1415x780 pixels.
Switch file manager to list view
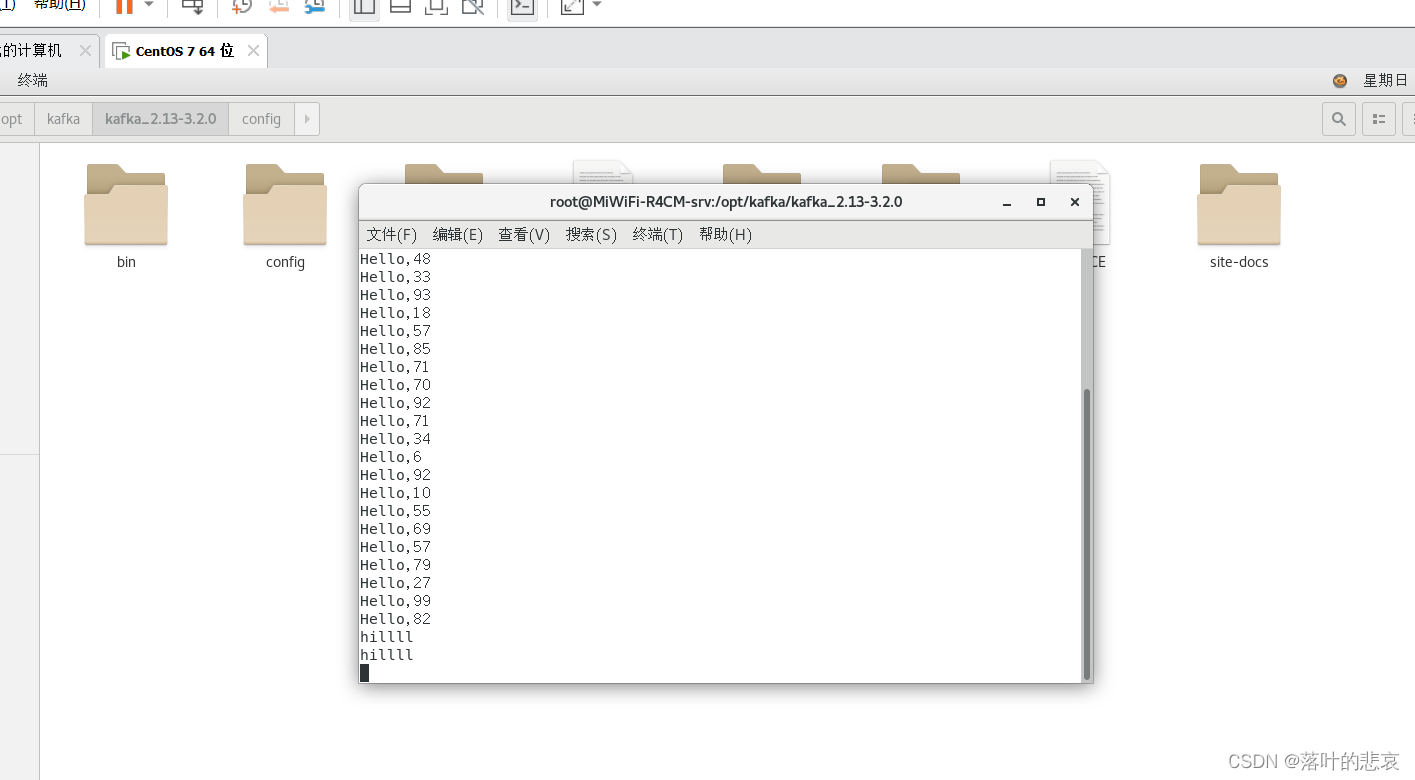(x=1379, y=119)
